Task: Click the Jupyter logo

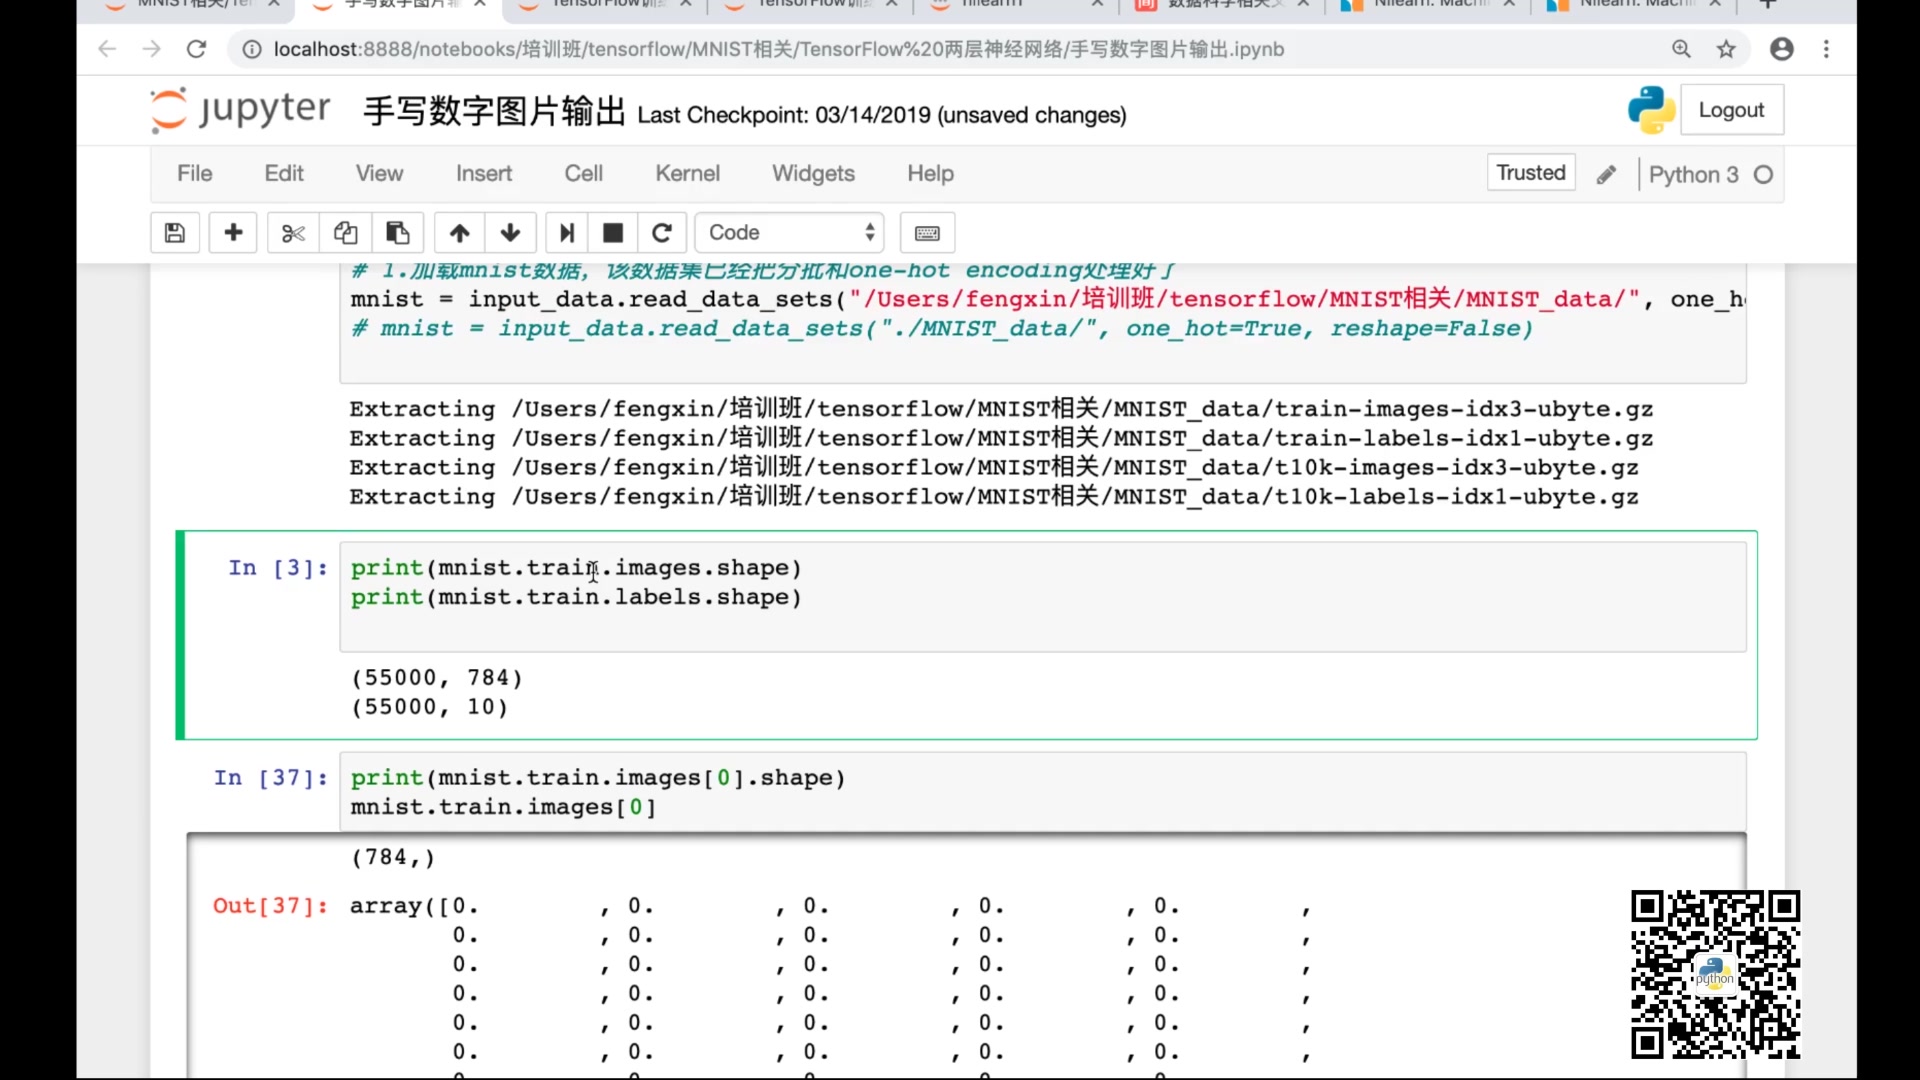Action: (x=240, y=110)
